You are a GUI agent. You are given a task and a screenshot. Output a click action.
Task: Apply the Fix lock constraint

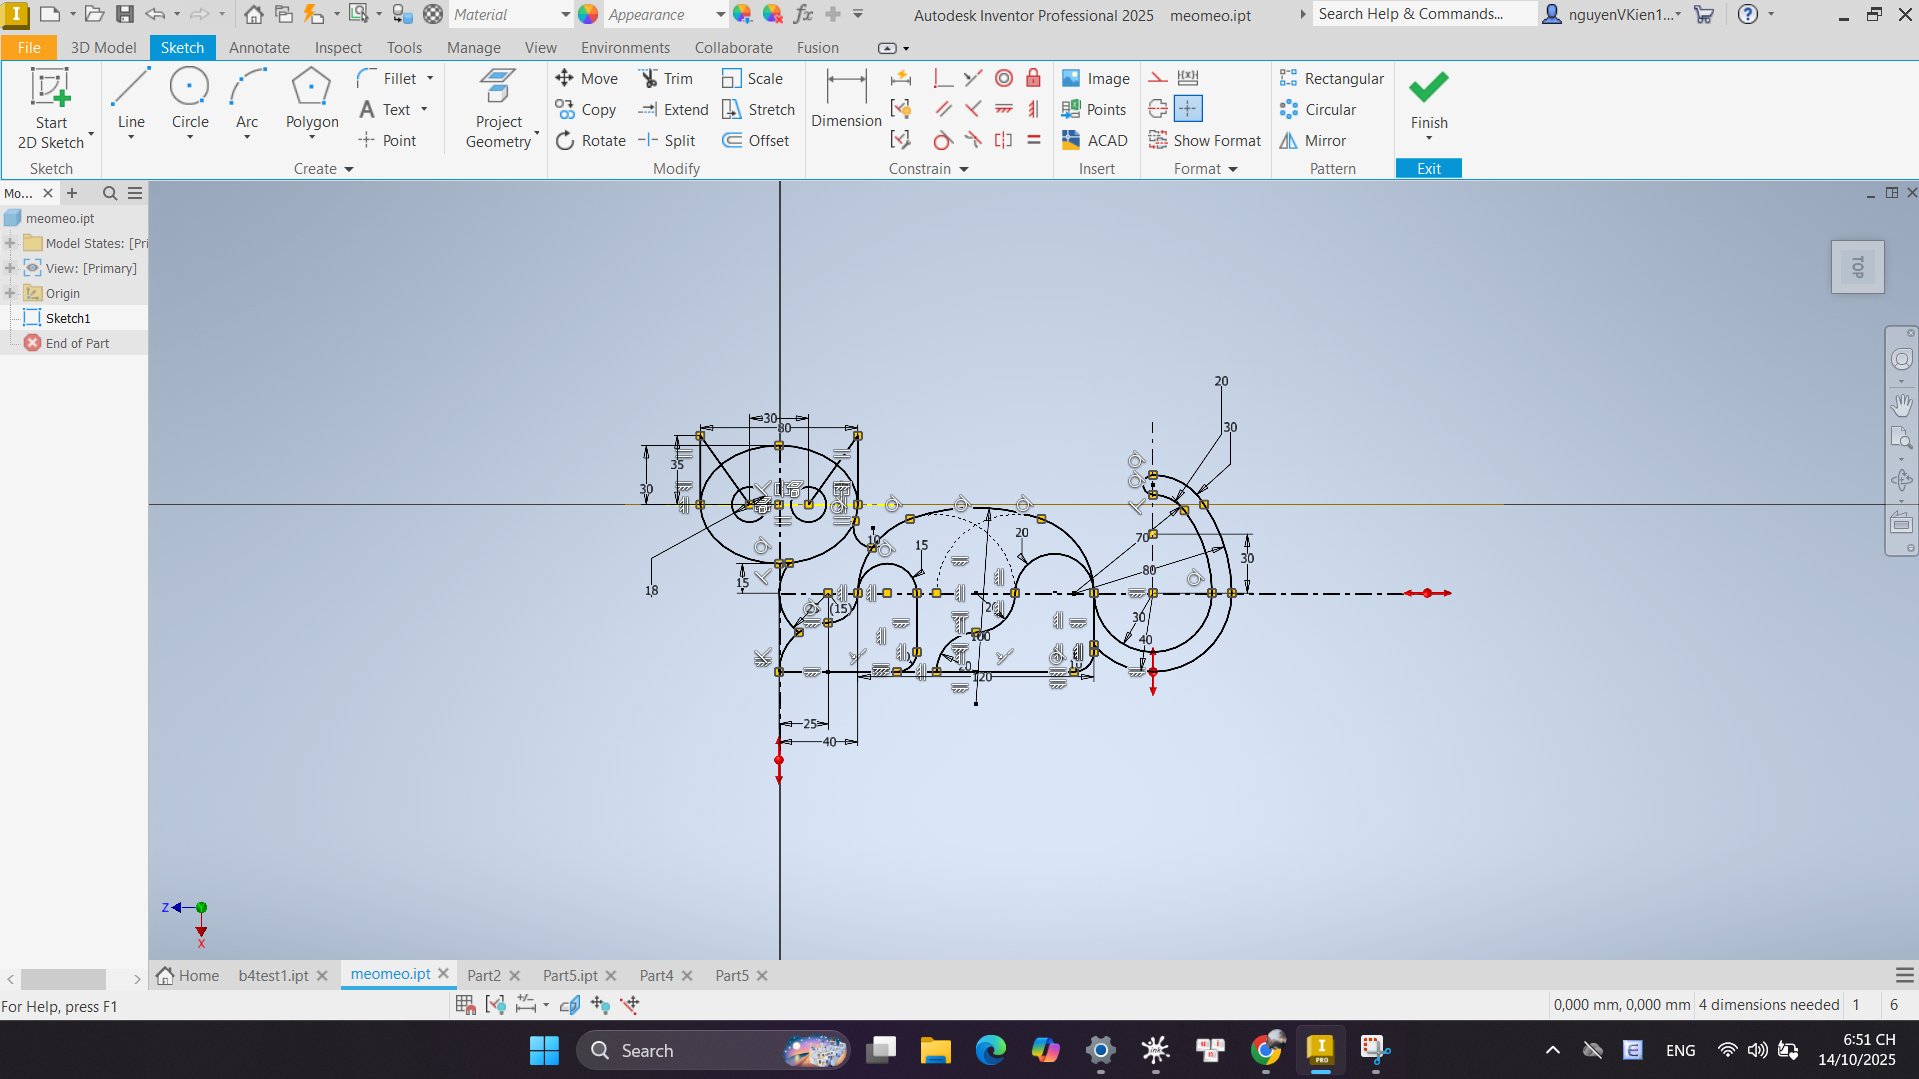[x=1033, y=78]
